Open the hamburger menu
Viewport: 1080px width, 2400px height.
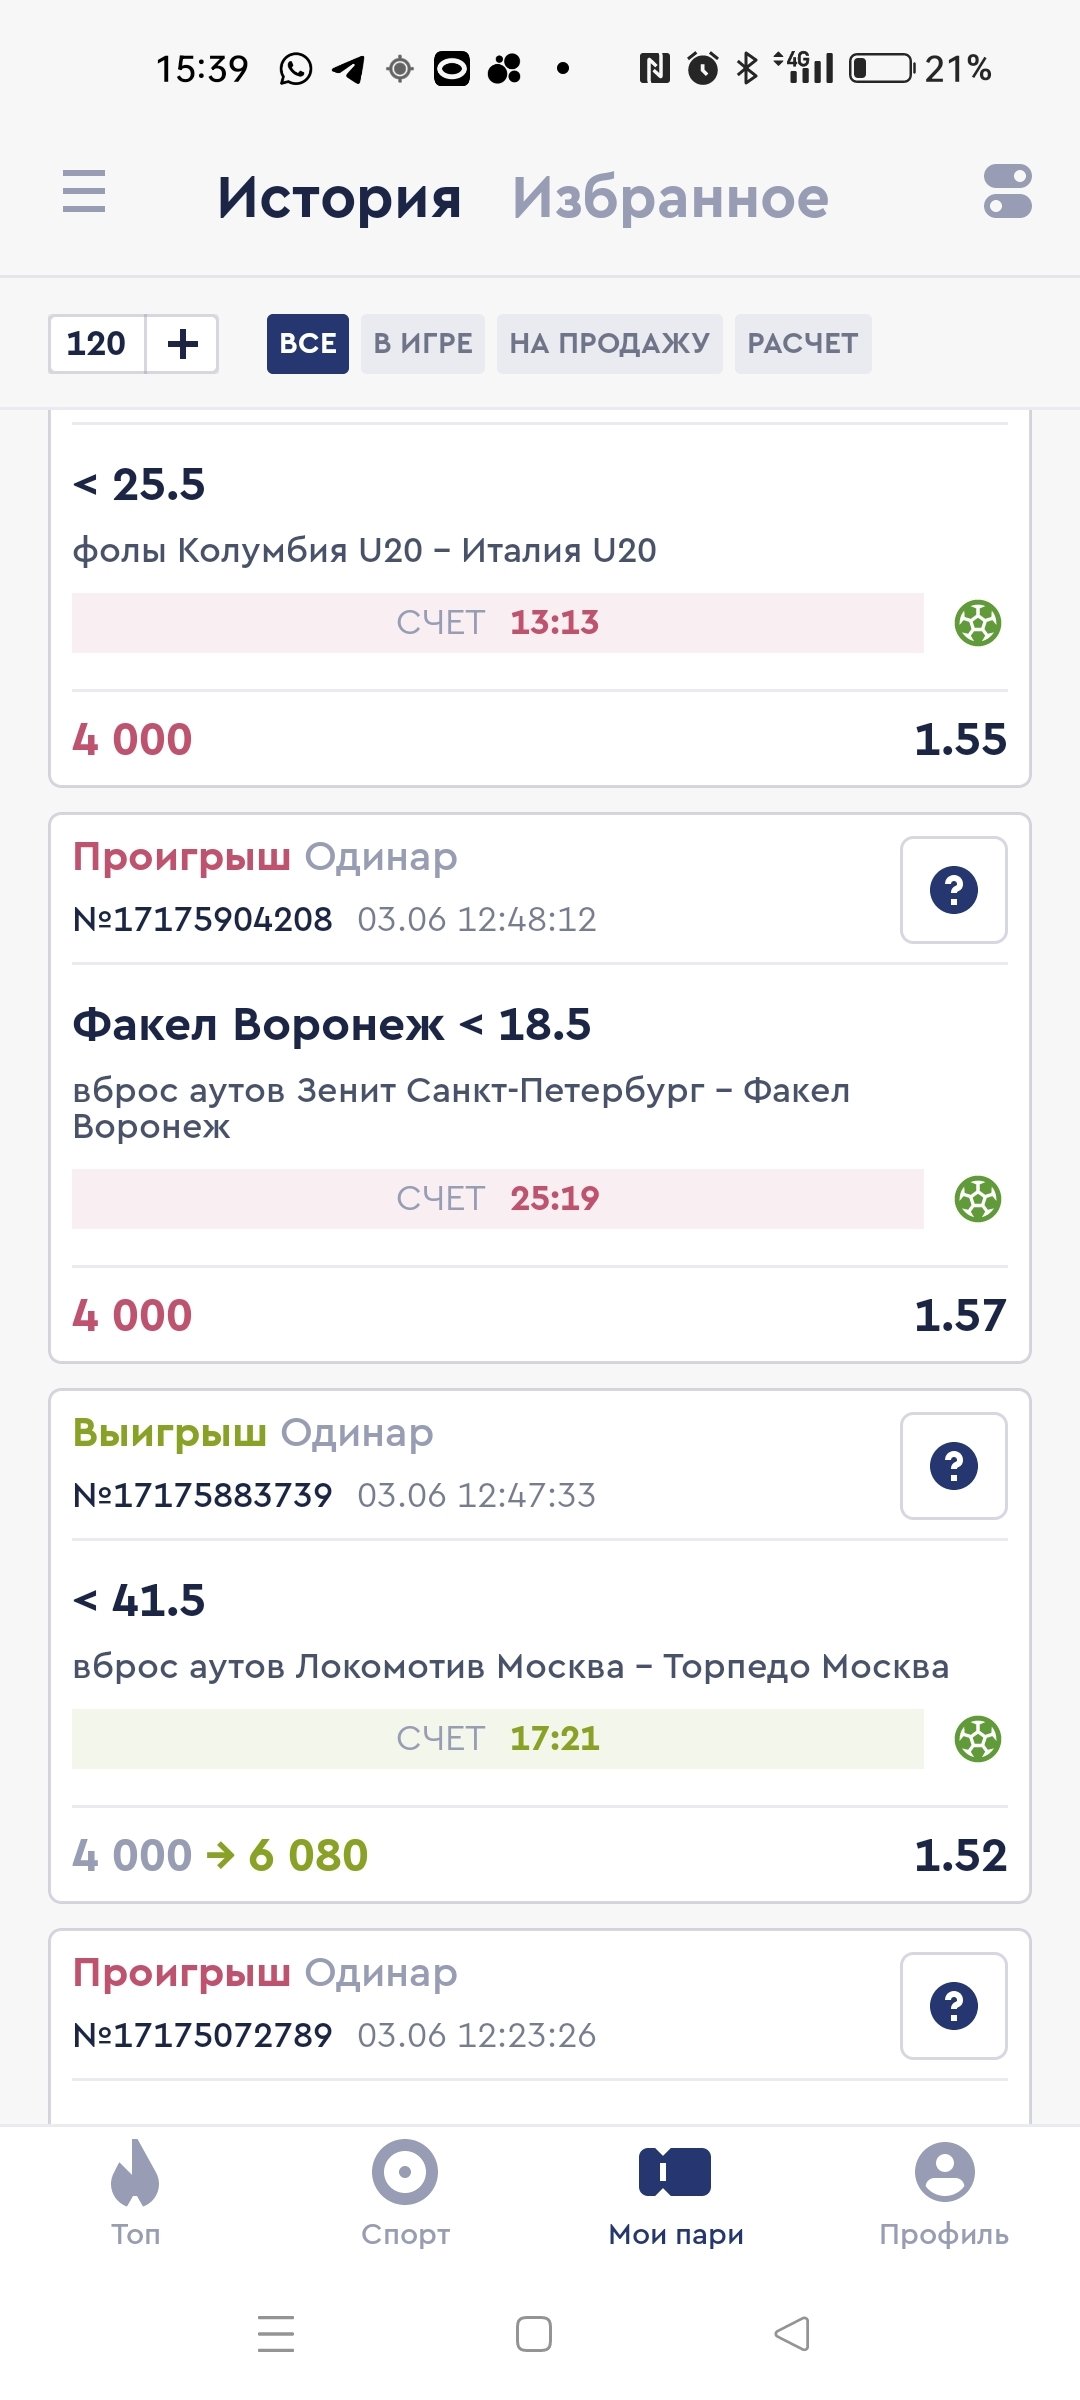[x=84, y=191]
